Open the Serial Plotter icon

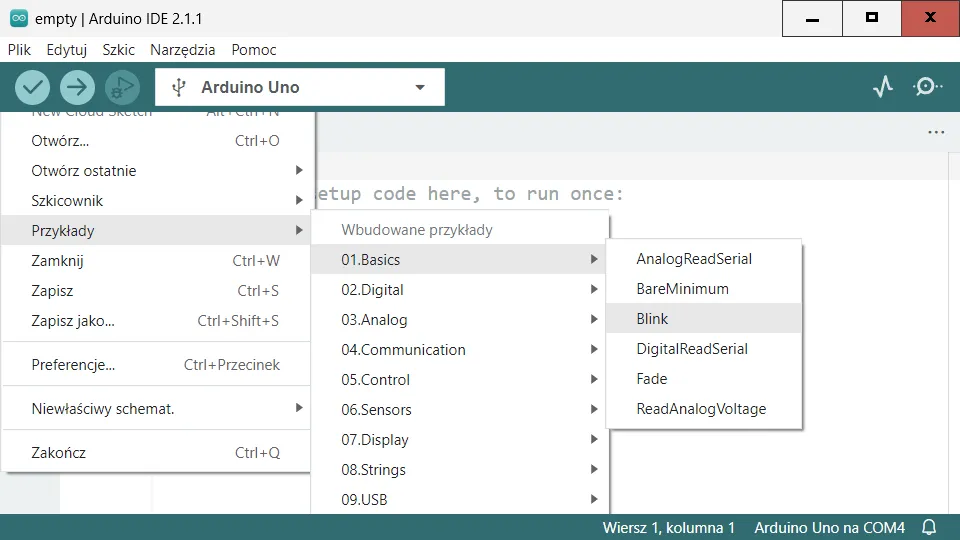point(883,87)
